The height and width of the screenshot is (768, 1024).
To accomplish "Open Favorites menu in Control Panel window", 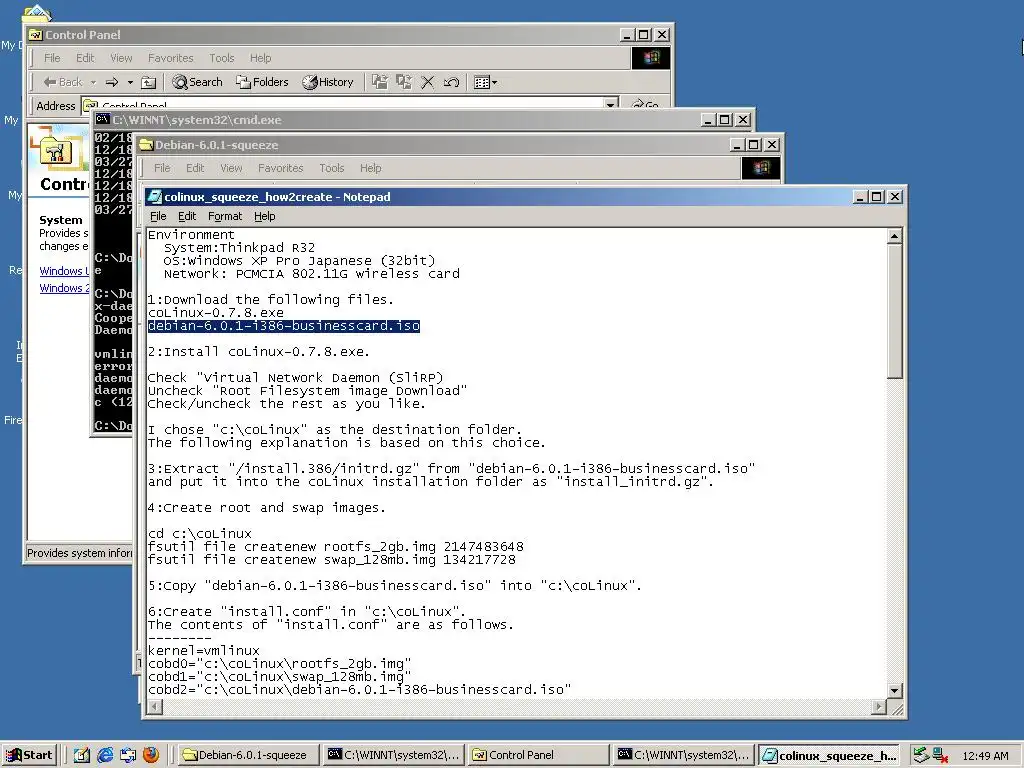I will [170, 58].
